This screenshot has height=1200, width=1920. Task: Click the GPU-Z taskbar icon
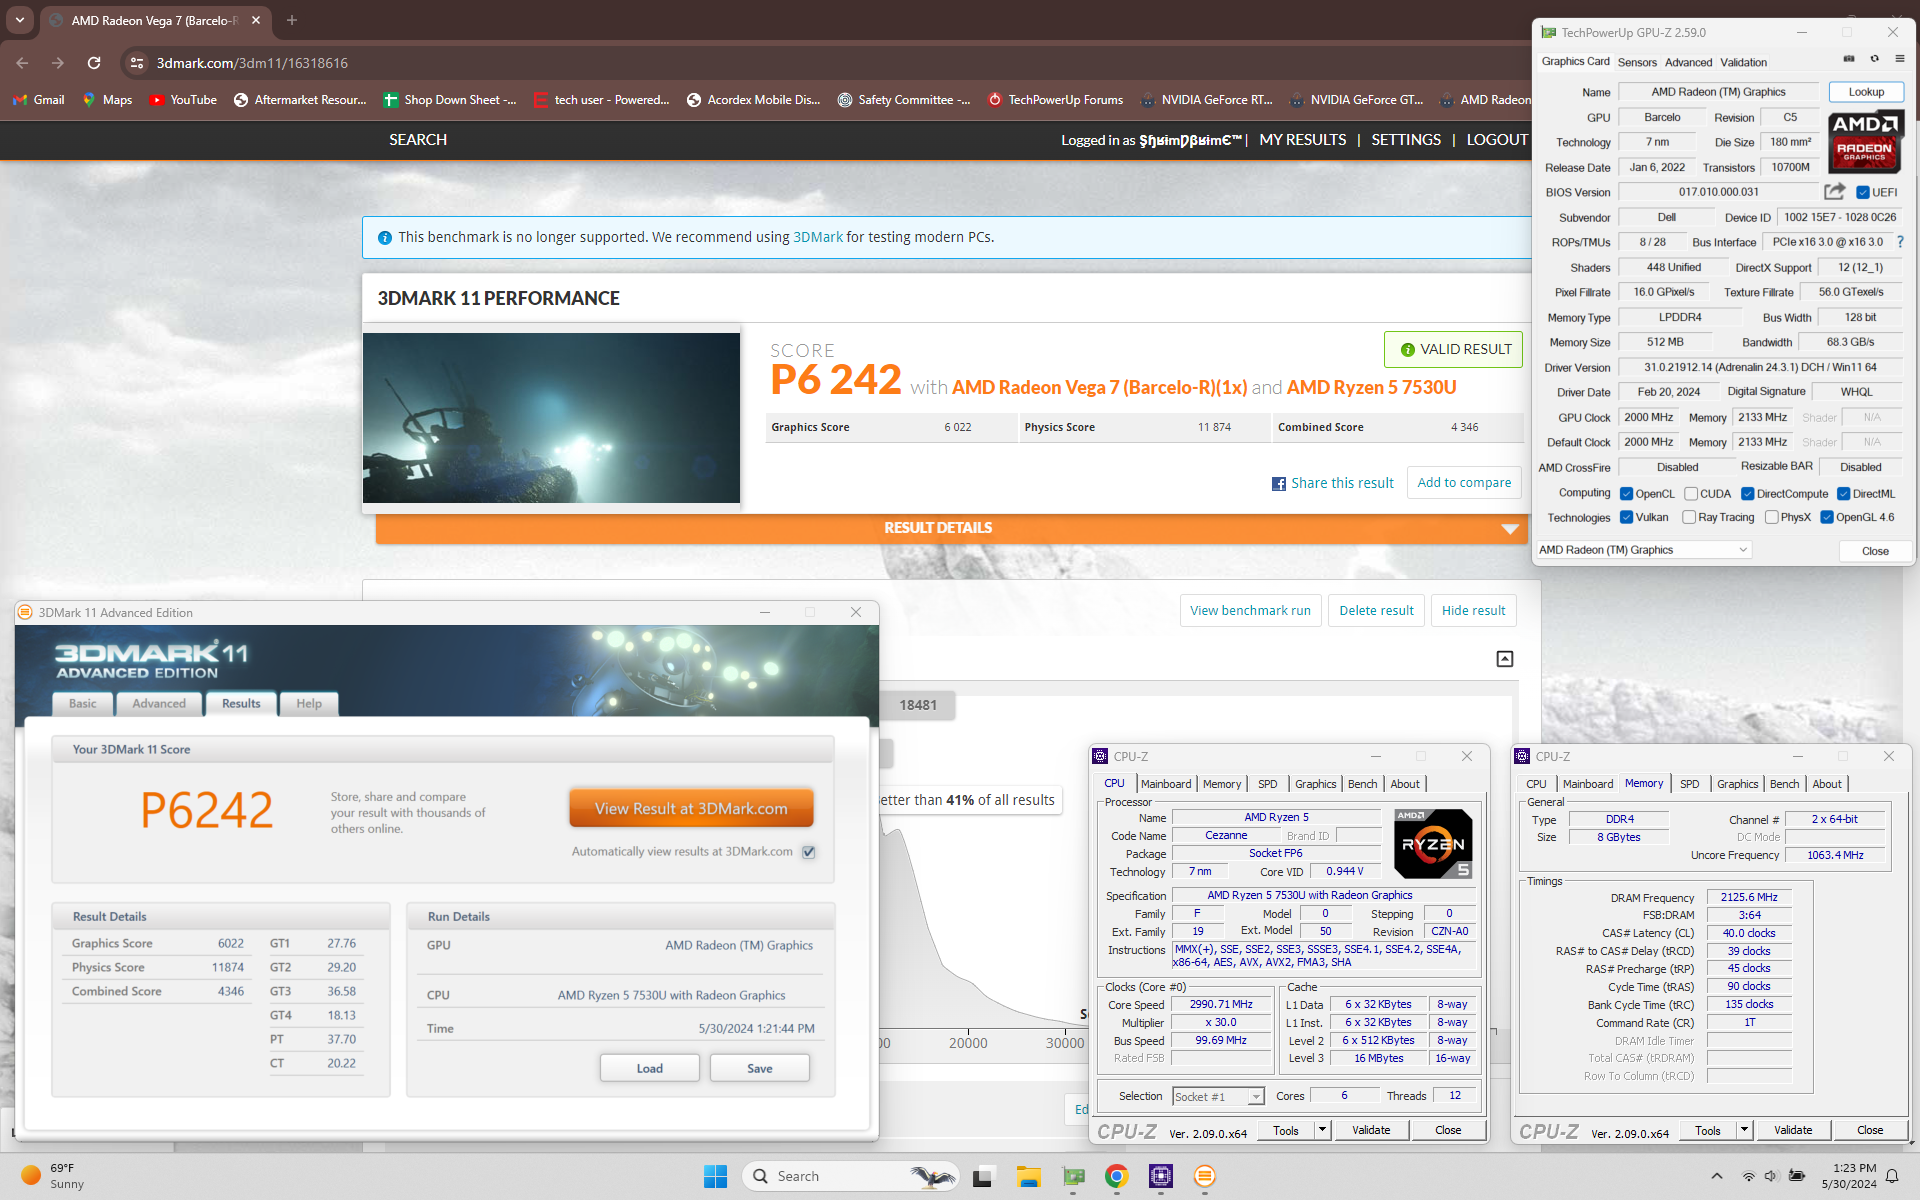1073,1176
